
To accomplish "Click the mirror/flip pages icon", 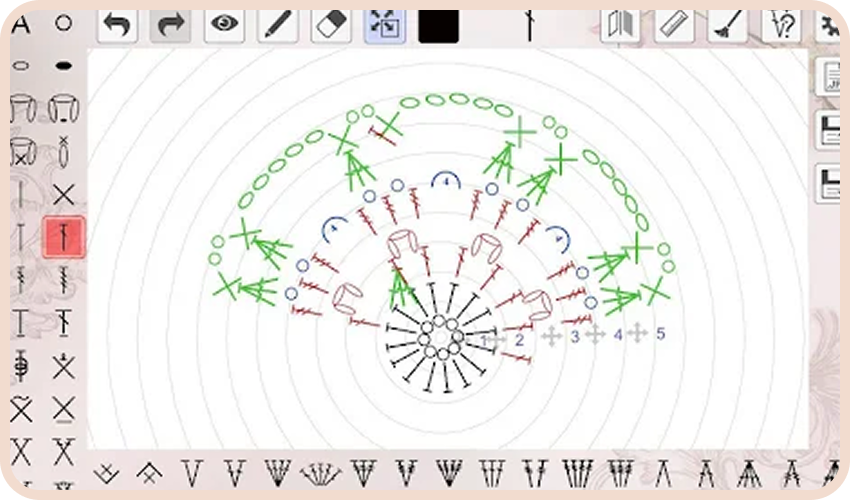I will click(x=620, y=25).
